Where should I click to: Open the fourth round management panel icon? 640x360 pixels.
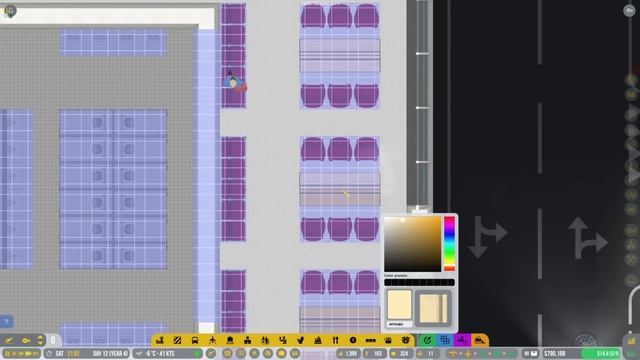(268, 353)
